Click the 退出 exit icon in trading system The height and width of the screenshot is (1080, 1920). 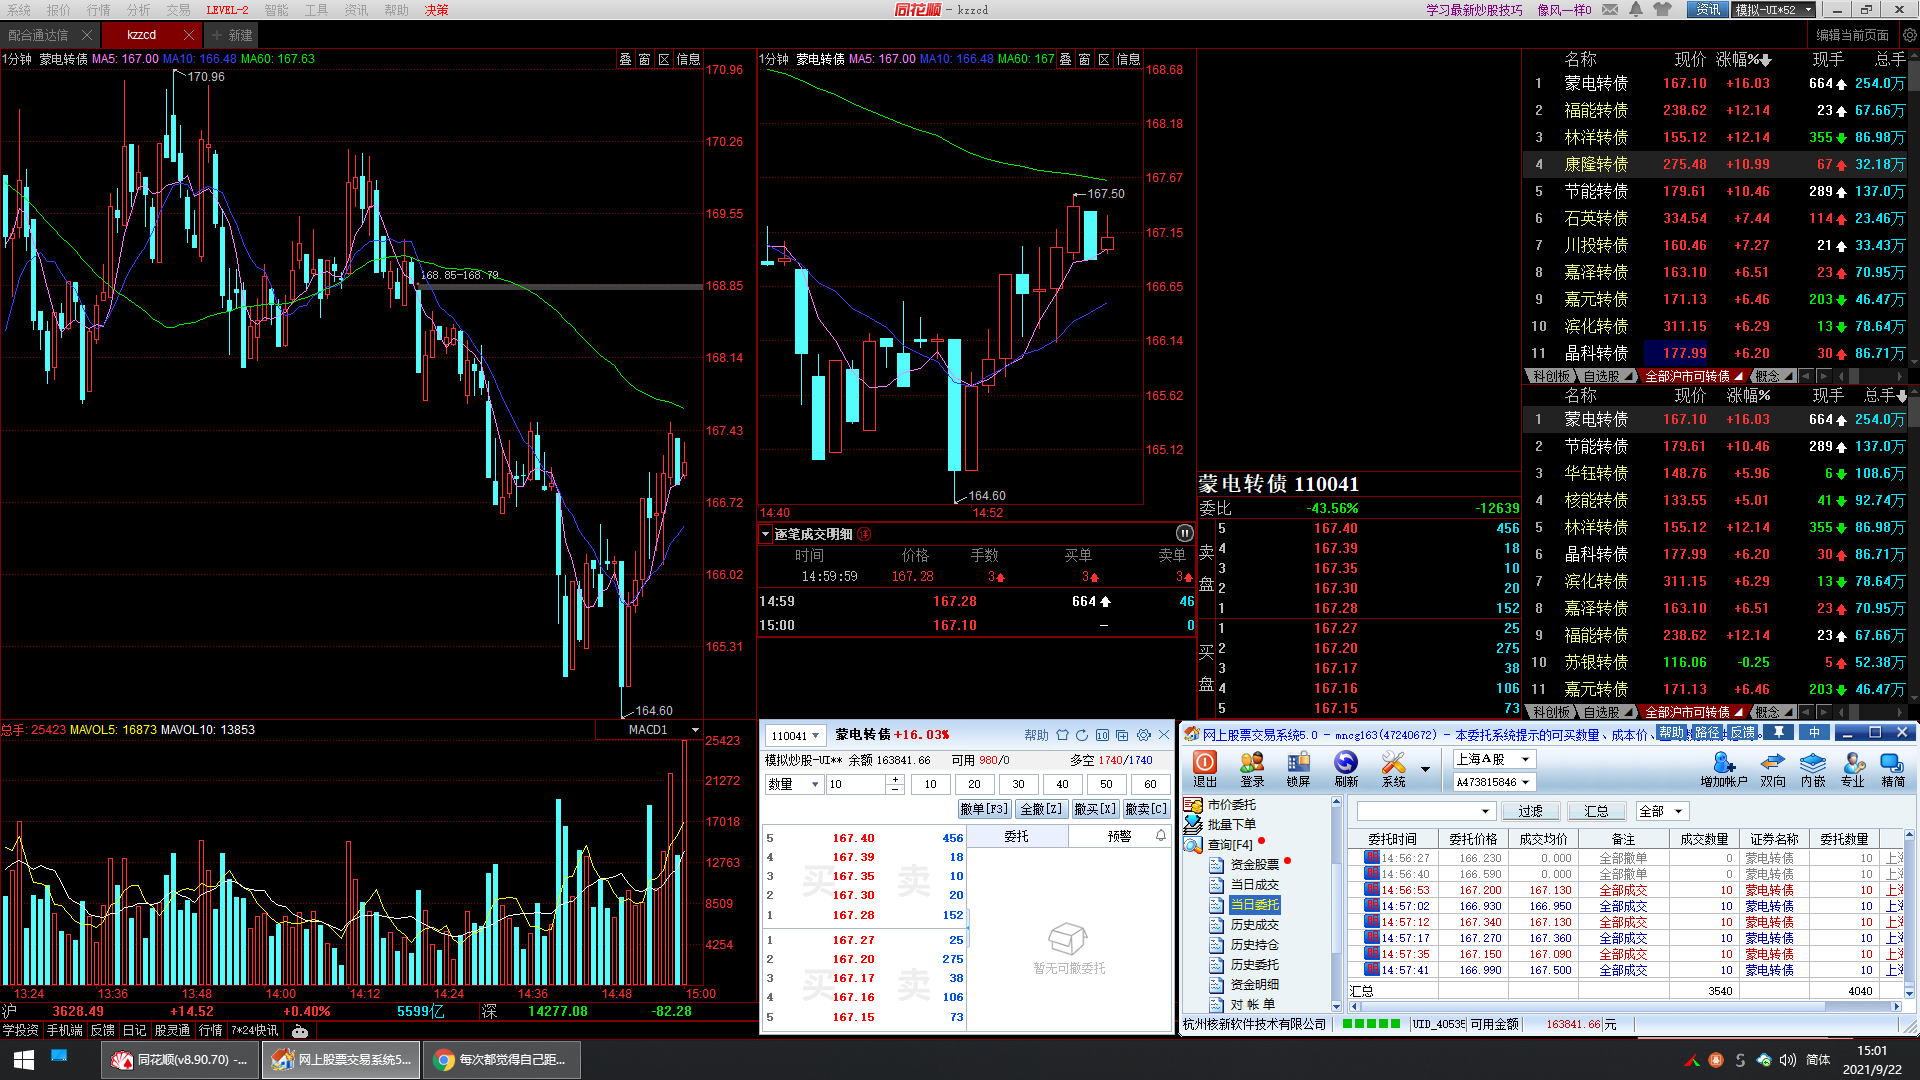1205,769
